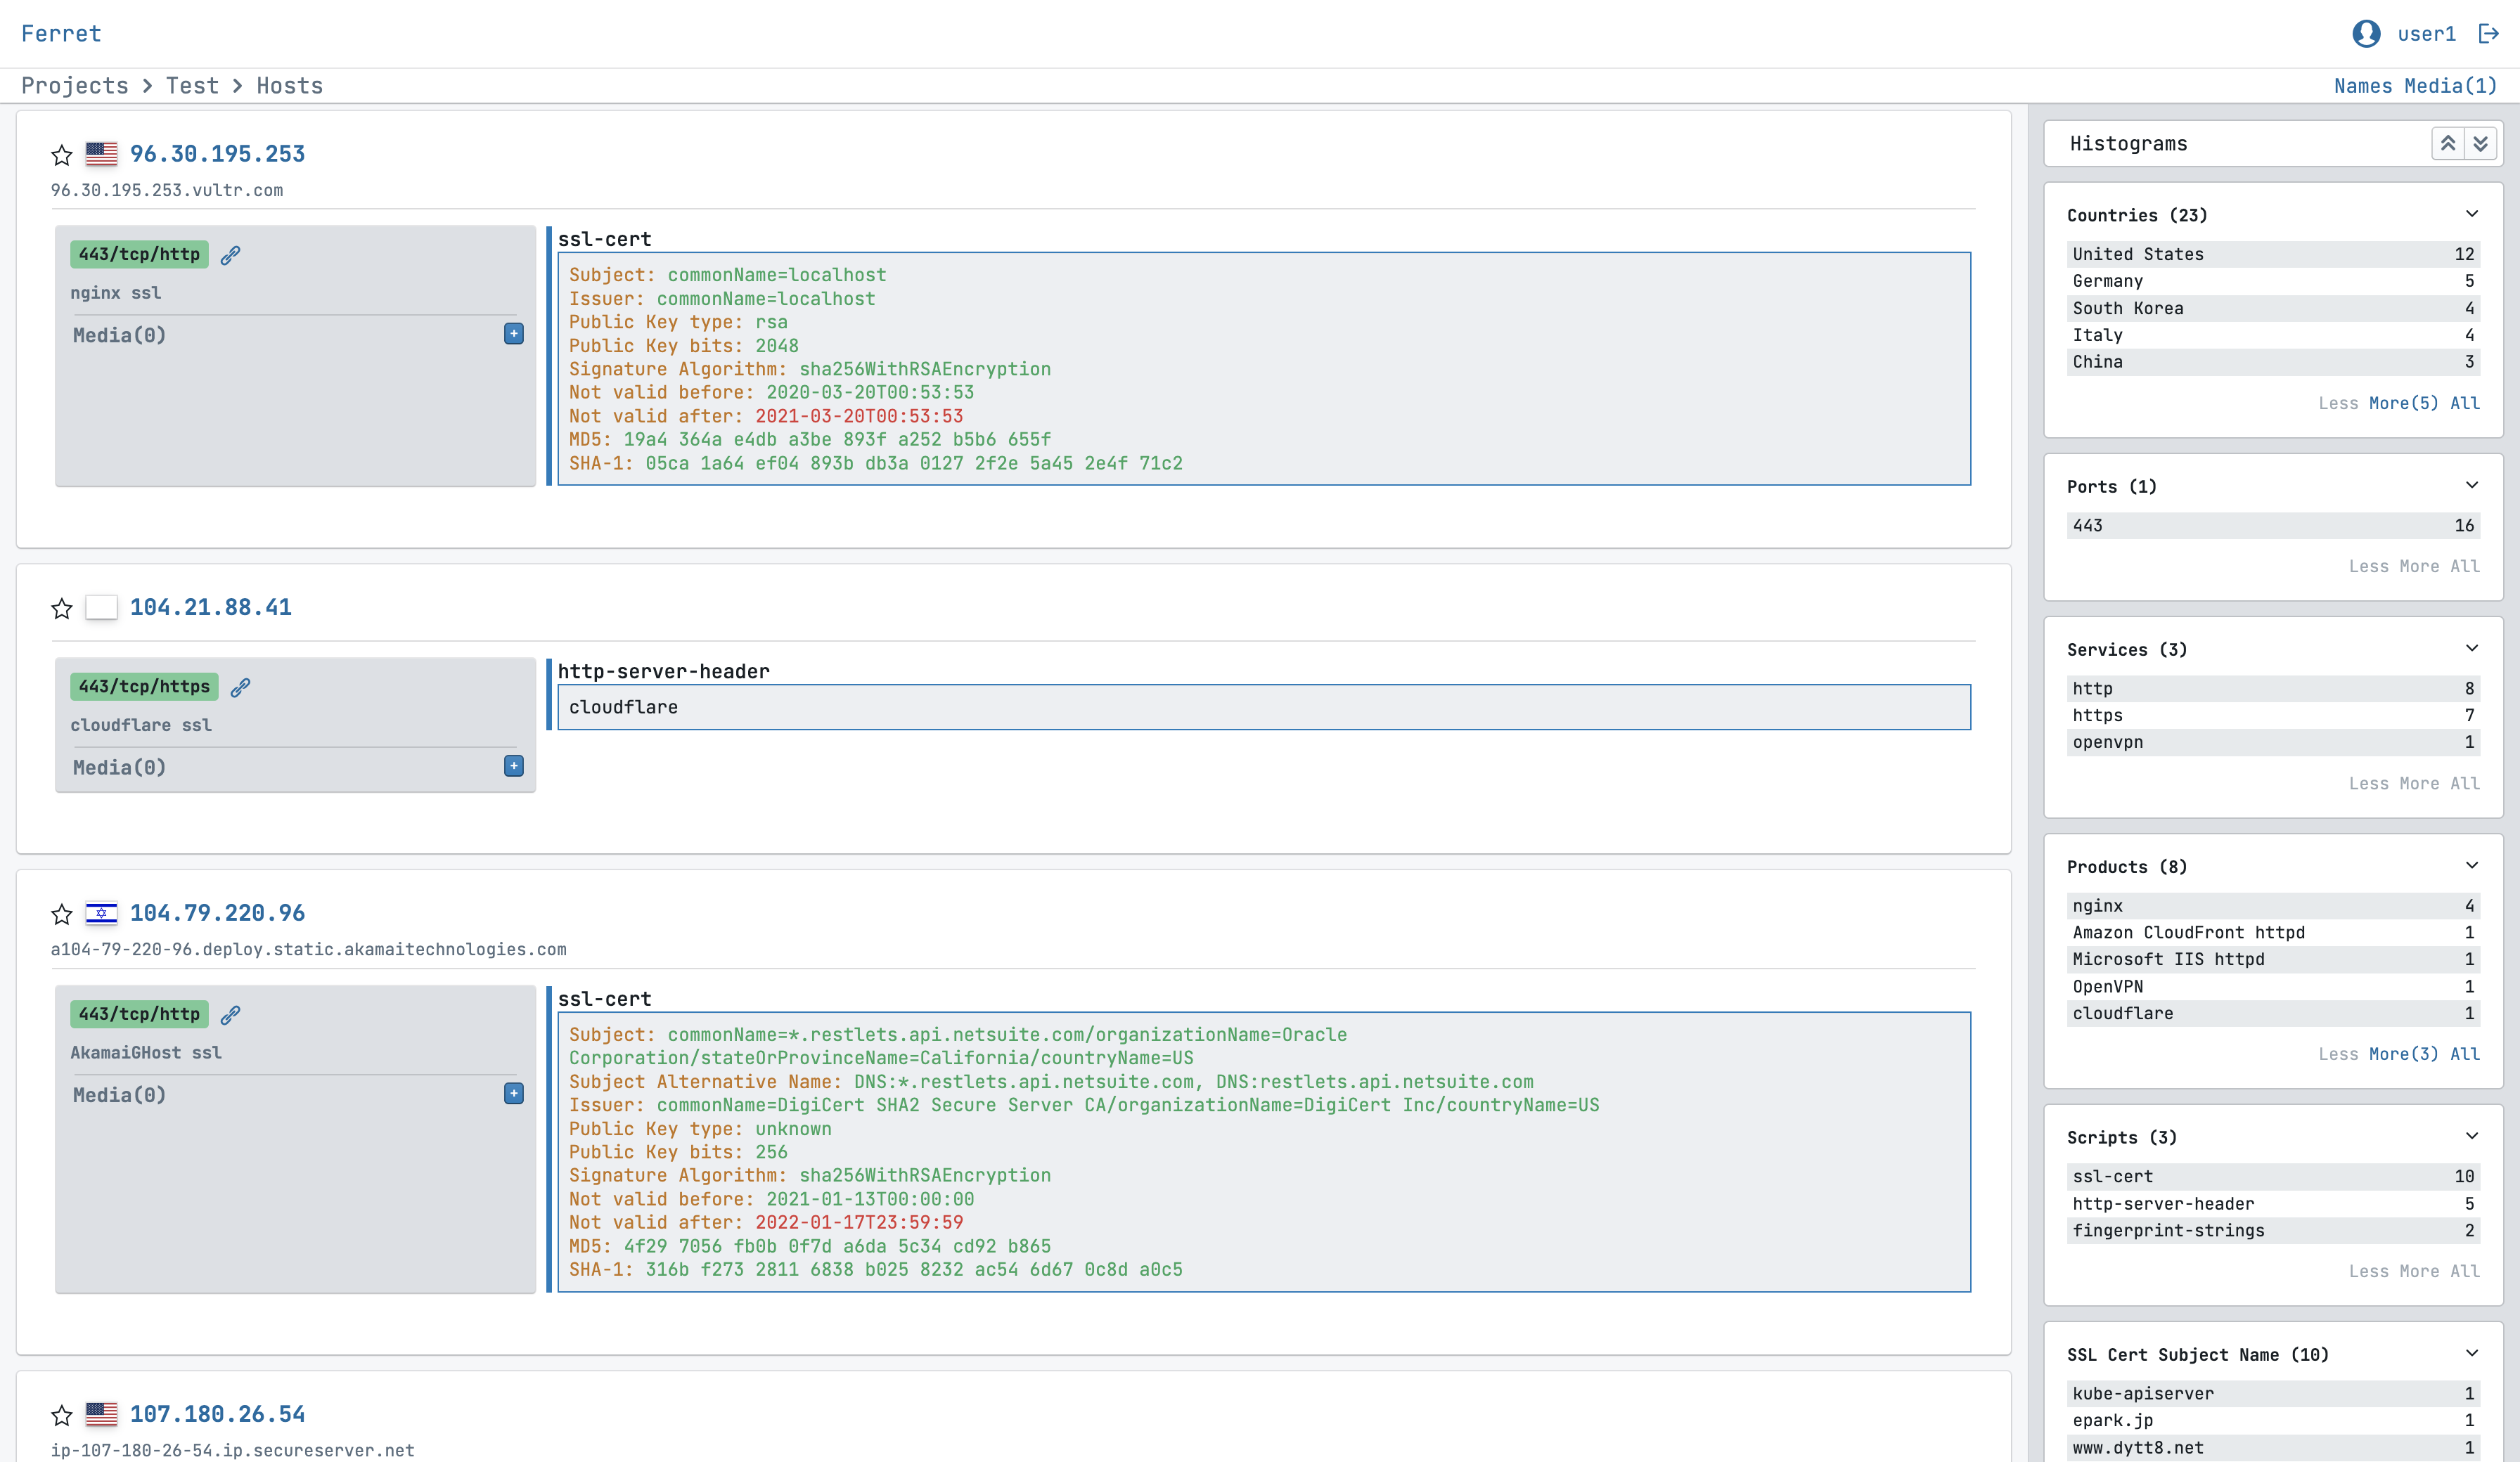Image resolution: width=2520 pixels, height=1462 pixels.
Task: Open host 104.21.88.41
Action: 211,607
